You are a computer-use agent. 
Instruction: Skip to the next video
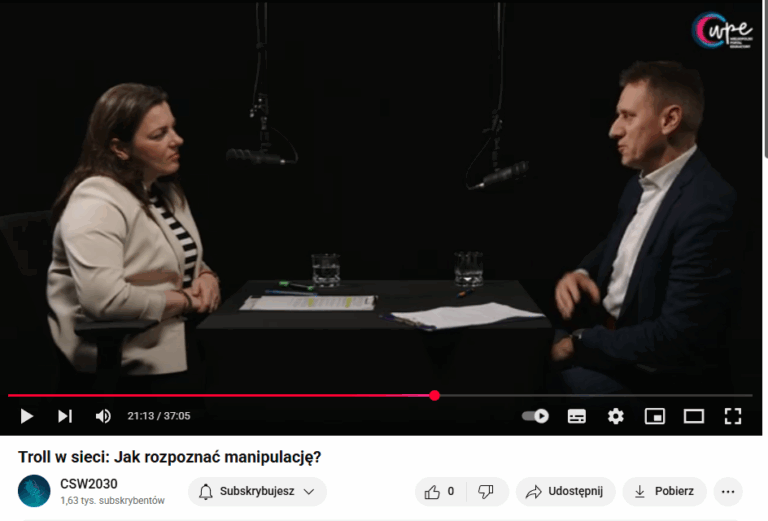65,416
